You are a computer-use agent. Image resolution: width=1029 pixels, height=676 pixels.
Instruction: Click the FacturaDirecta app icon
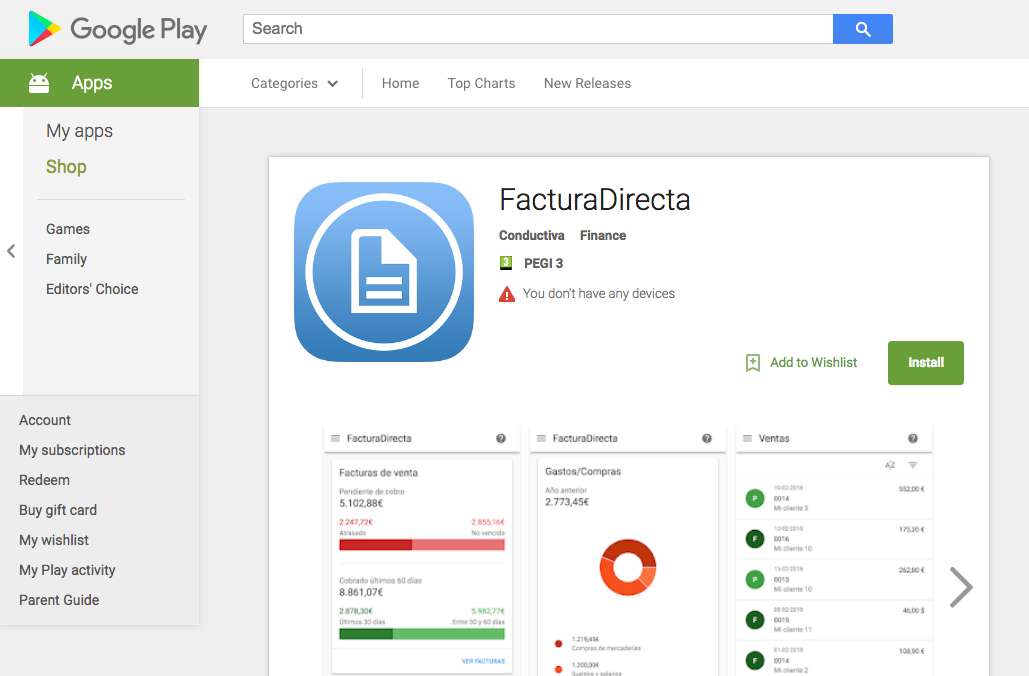click(x=384, y=272)
